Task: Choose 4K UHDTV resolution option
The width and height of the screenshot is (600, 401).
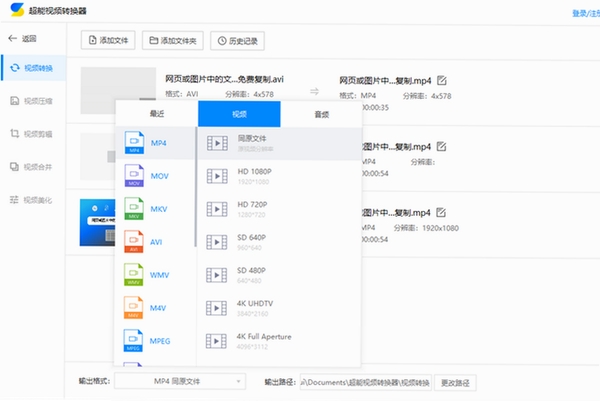Action: [x=279, y=308]
